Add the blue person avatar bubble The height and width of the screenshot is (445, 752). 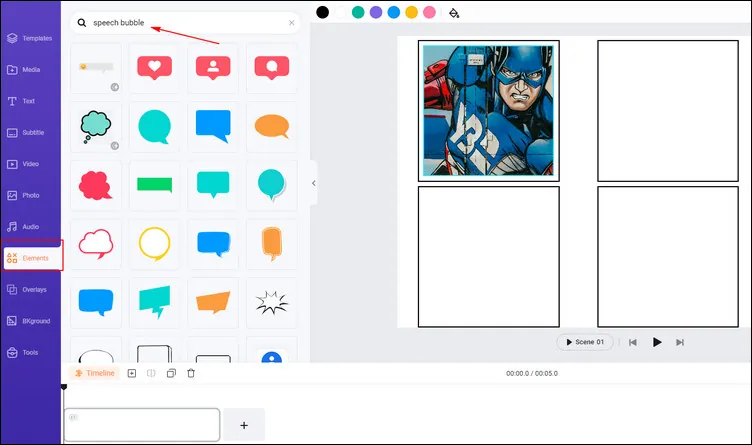point(271,350)
